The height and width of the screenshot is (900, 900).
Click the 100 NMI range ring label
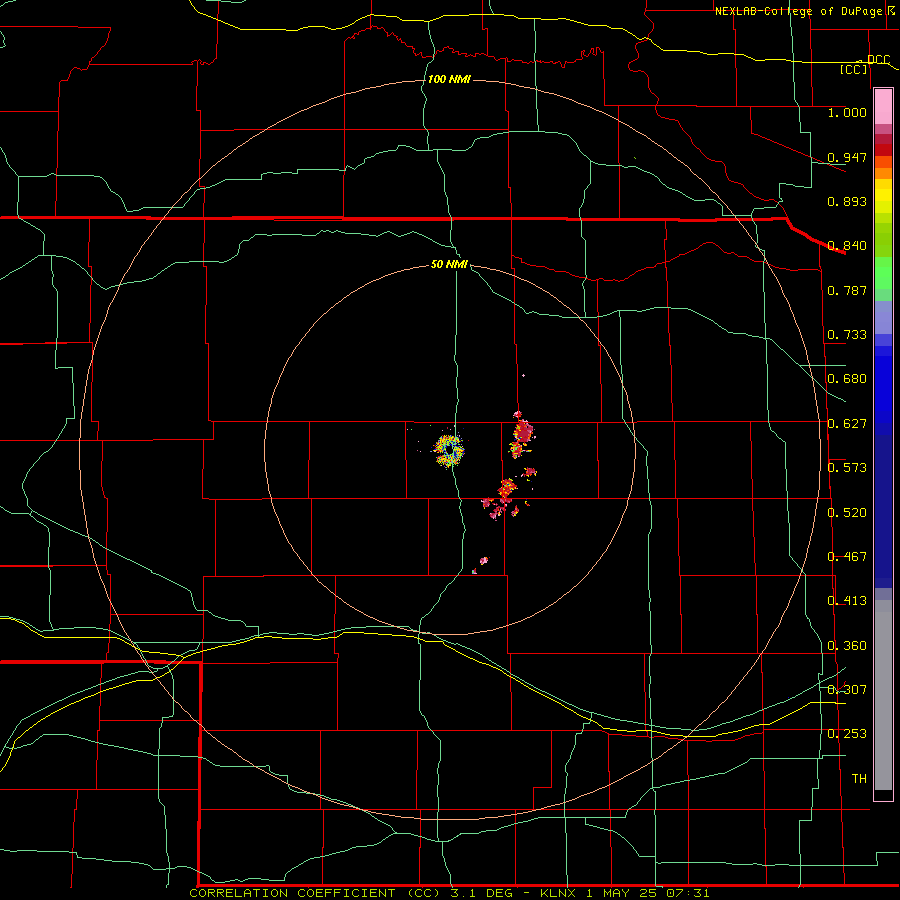pos(449,79)
